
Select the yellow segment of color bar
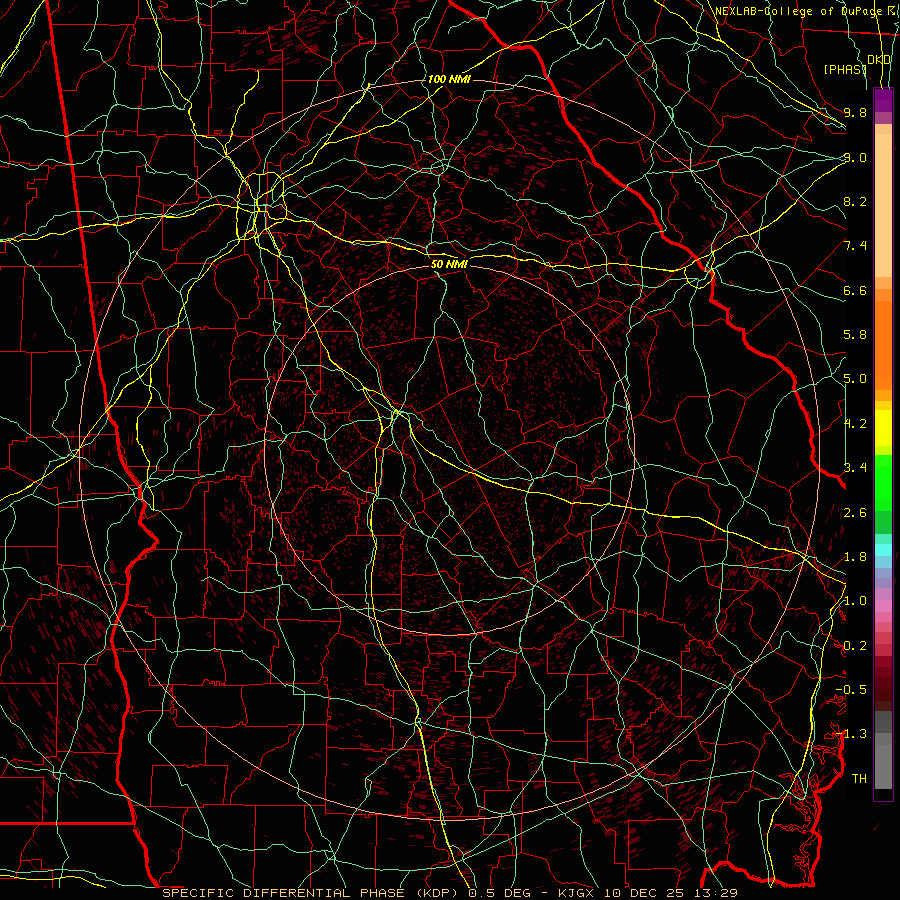[x=883, y=428]
